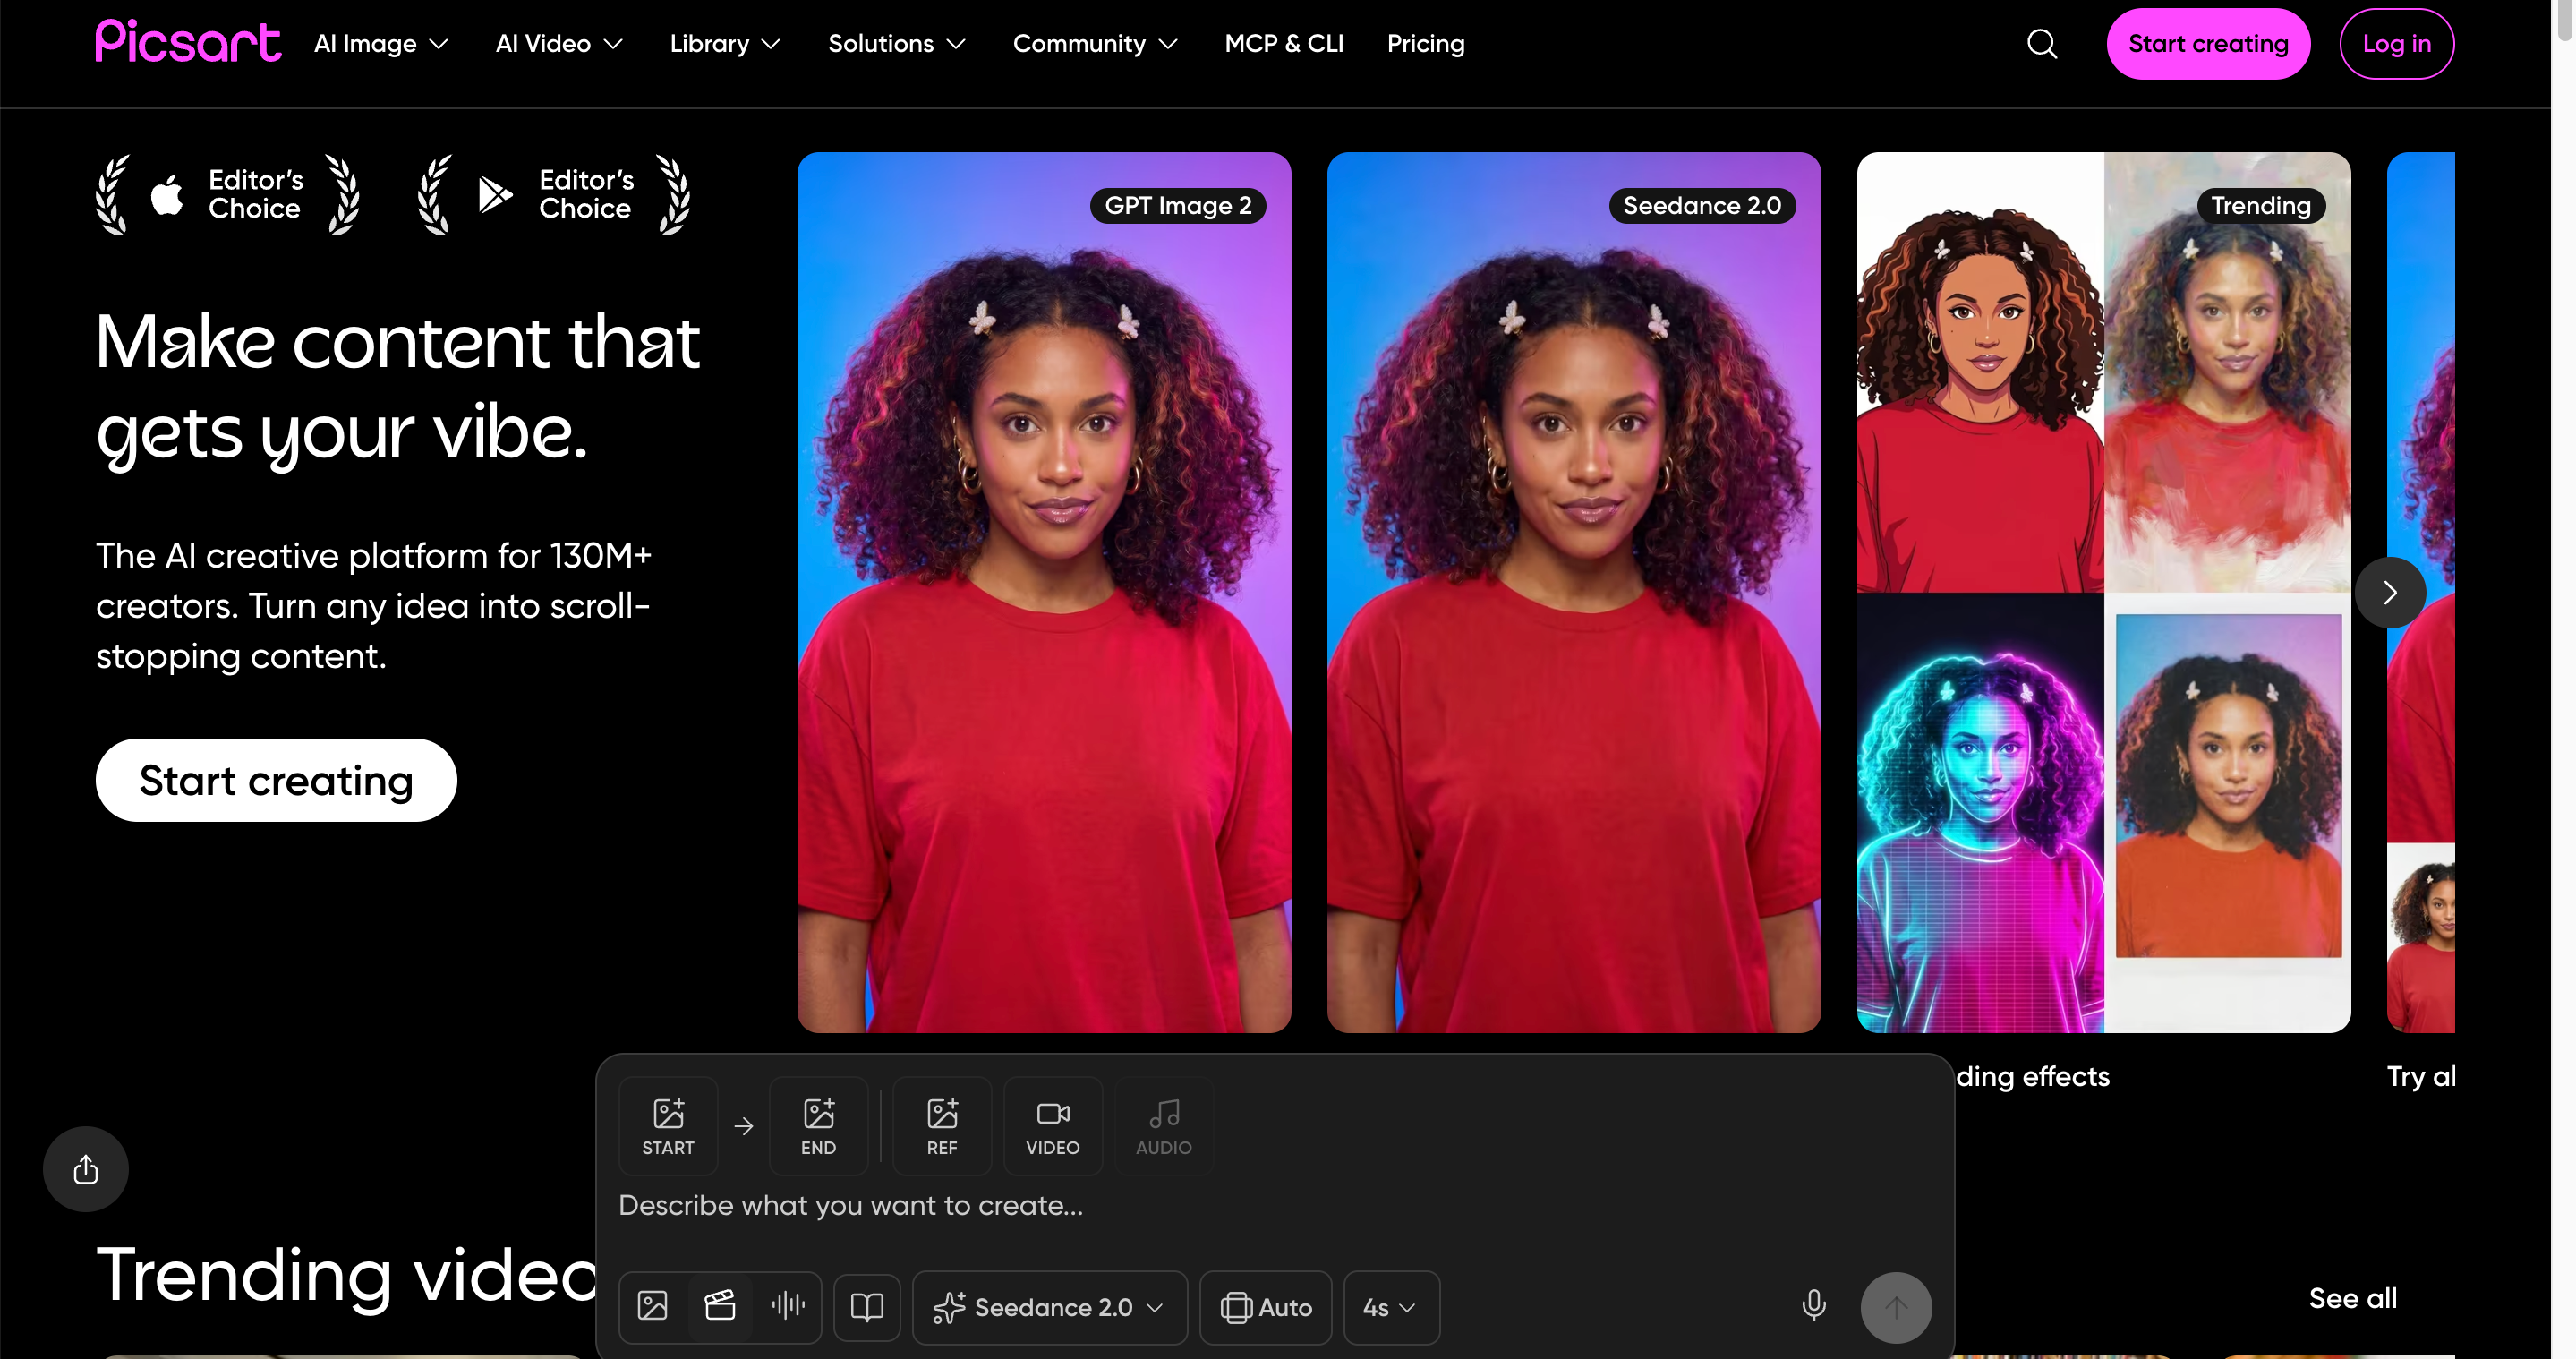
Task: Click the pink Start creating button
Action: [2208, 44]
